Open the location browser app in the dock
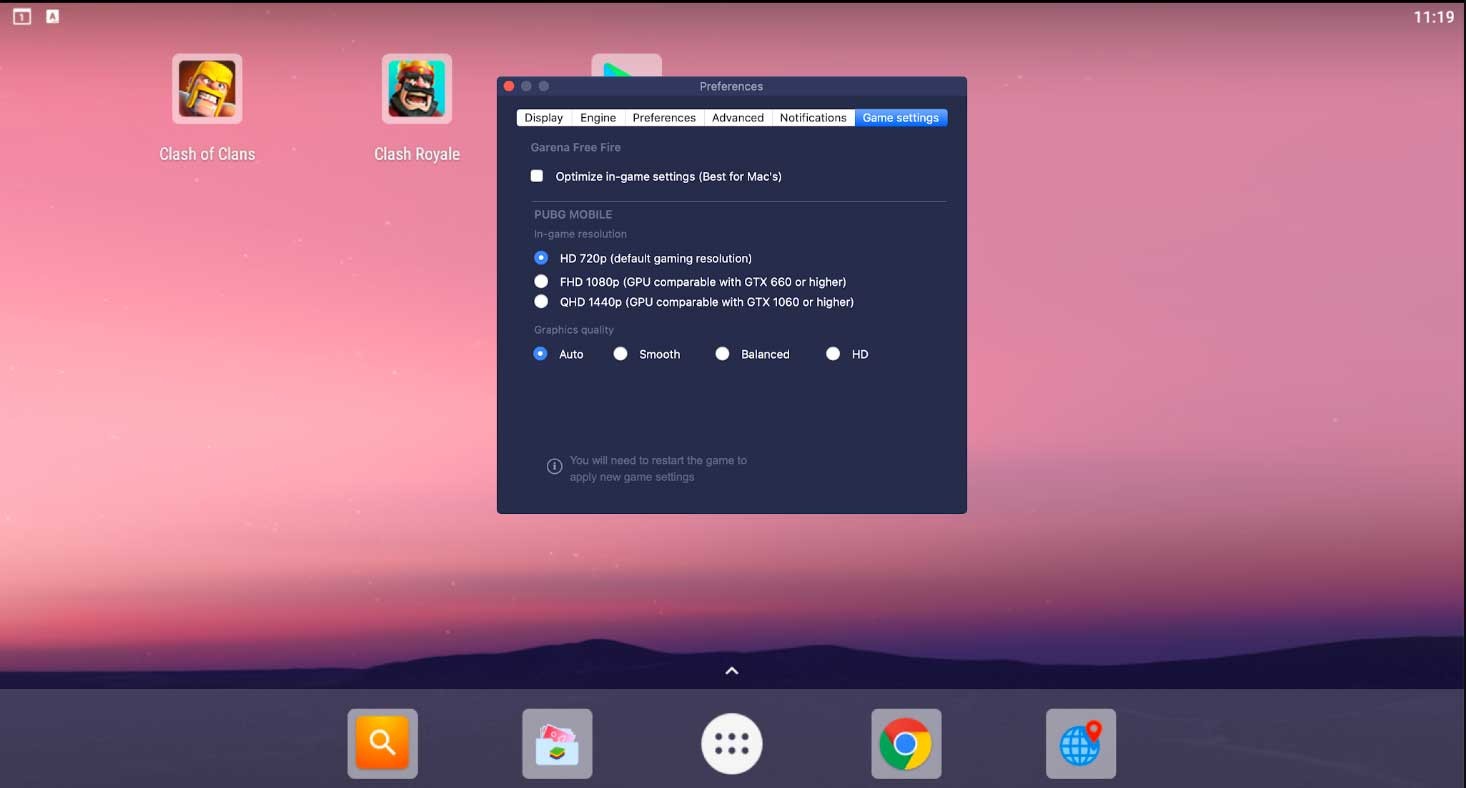This screenshot has height=788, width=1466. (x=1081, y=743)
